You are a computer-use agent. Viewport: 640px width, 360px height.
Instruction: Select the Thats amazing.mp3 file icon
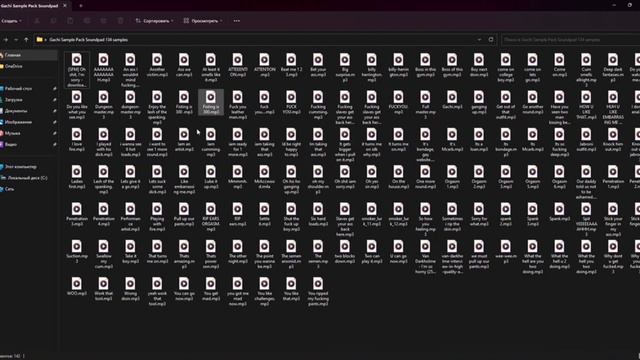pos(184,246)
